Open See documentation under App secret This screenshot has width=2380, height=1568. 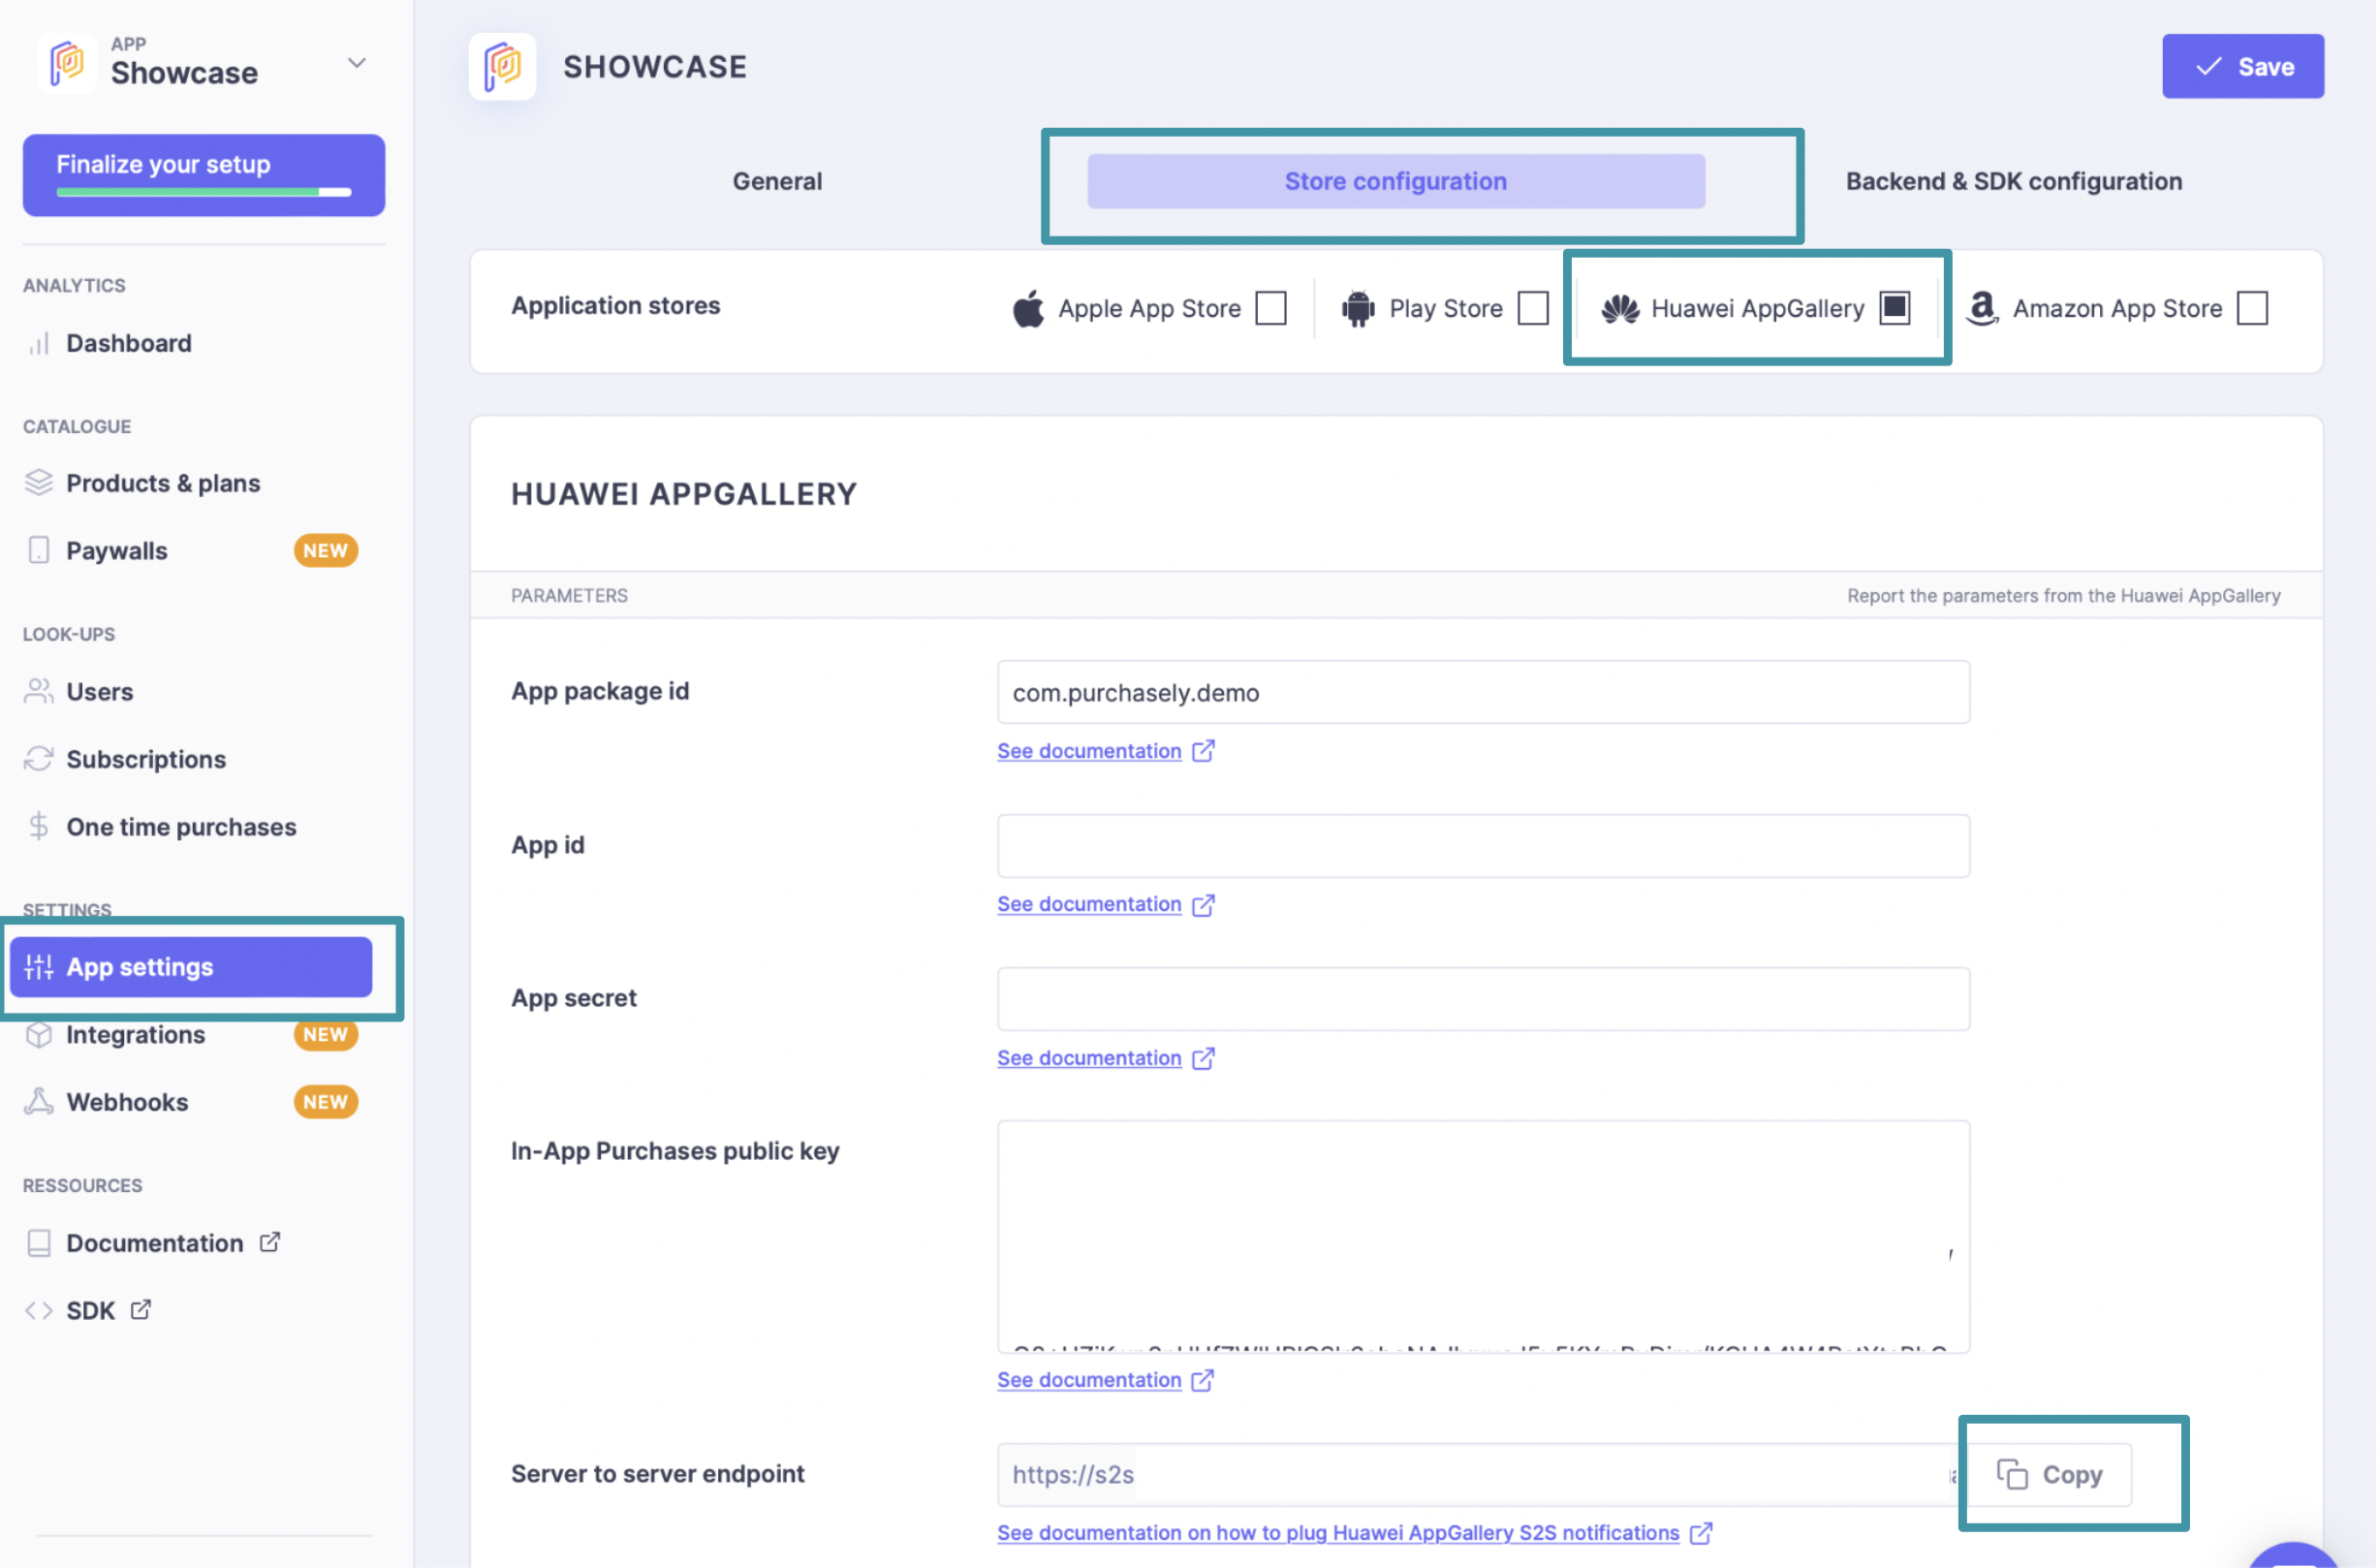(1091, 1059)
